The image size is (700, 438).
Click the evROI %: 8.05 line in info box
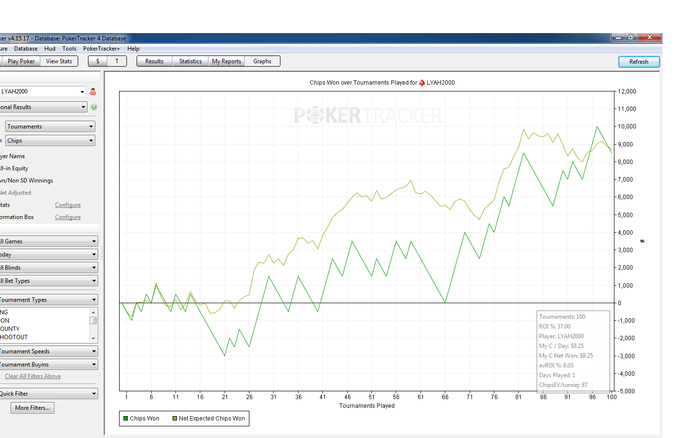556,365
